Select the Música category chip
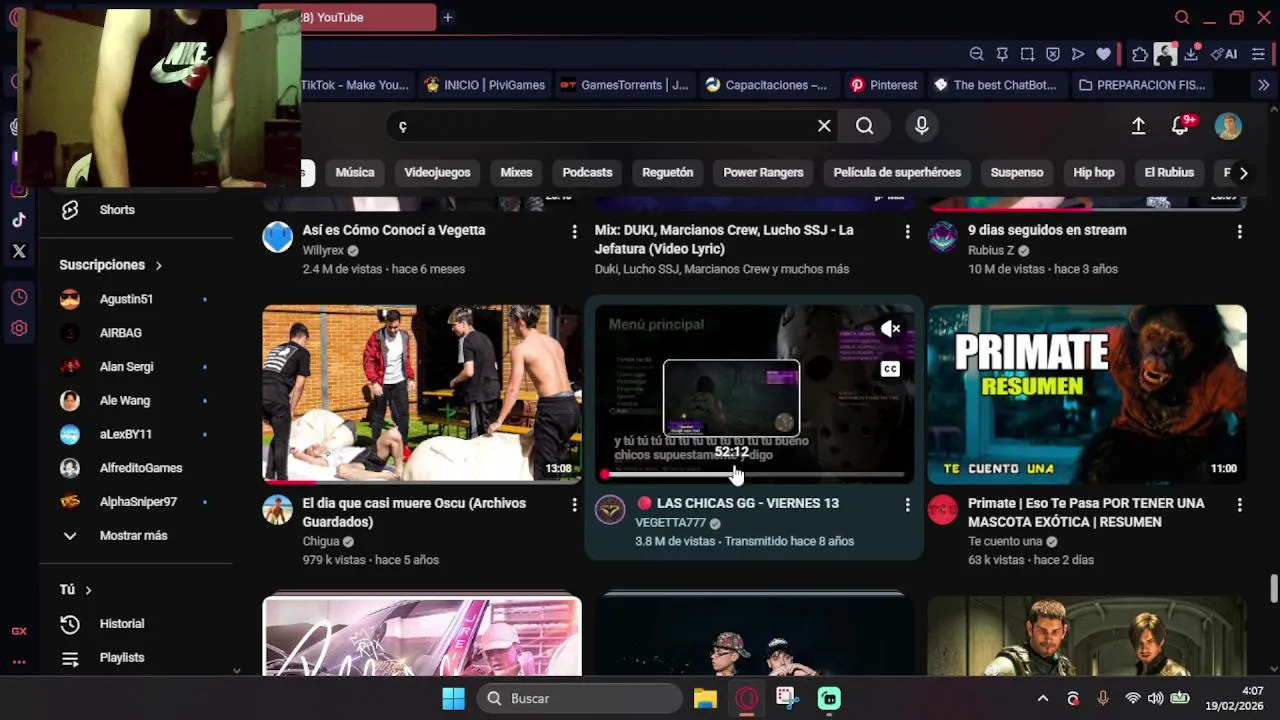 click(355, 172)
